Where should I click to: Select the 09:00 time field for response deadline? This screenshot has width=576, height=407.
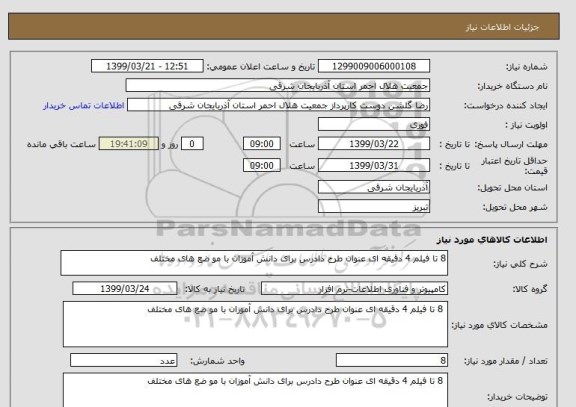[262, 144]
